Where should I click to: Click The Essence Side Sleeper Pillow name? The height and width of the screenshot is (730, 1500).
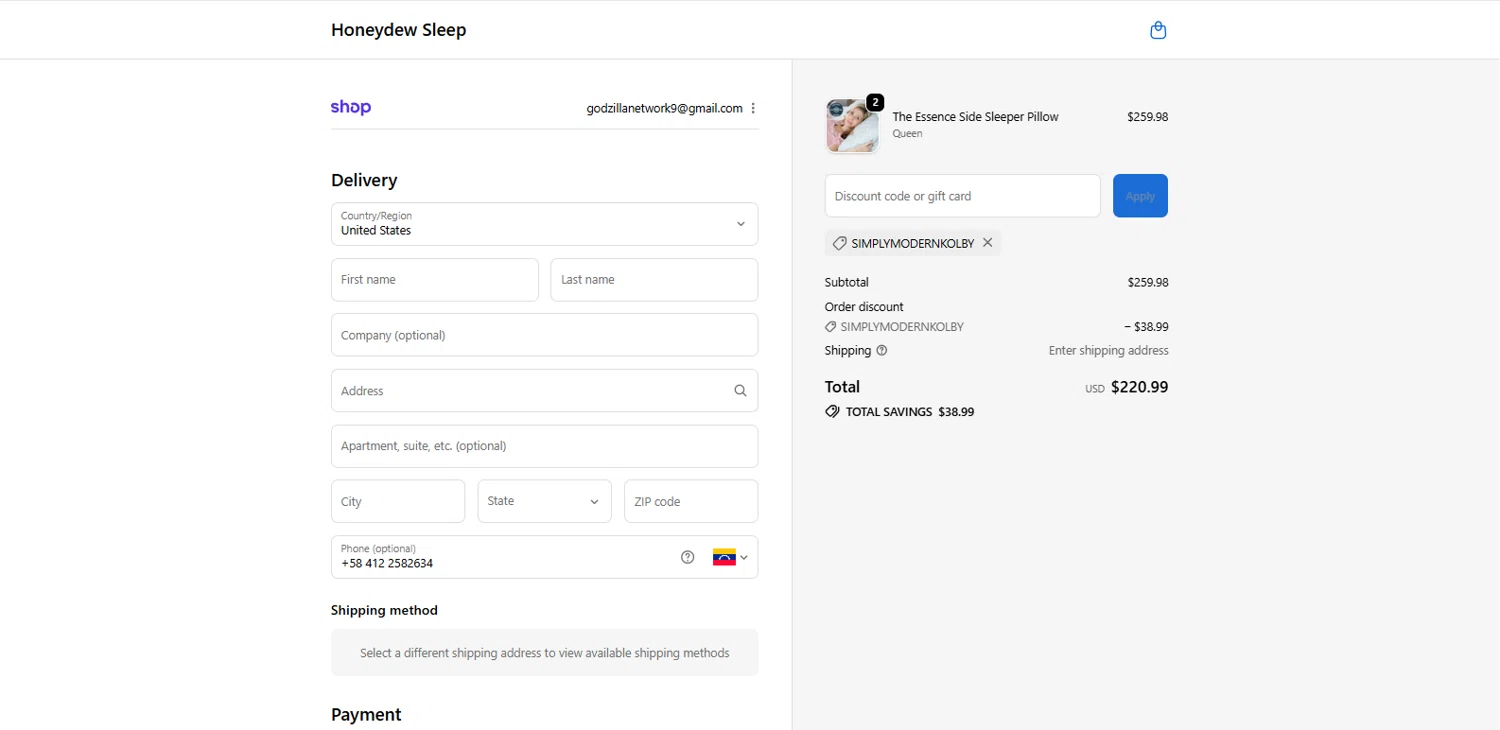click(975, 117)
